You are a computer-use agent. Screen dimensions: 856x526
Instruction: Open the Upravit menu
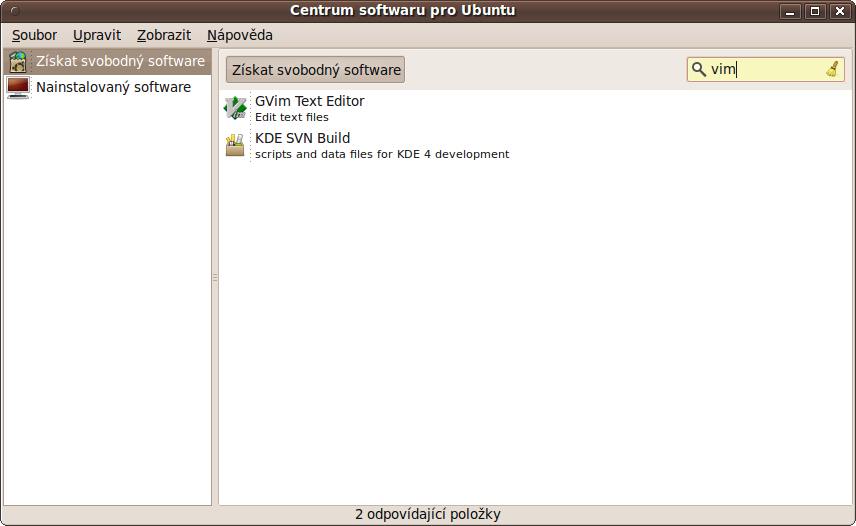click(x=97, y=35)
